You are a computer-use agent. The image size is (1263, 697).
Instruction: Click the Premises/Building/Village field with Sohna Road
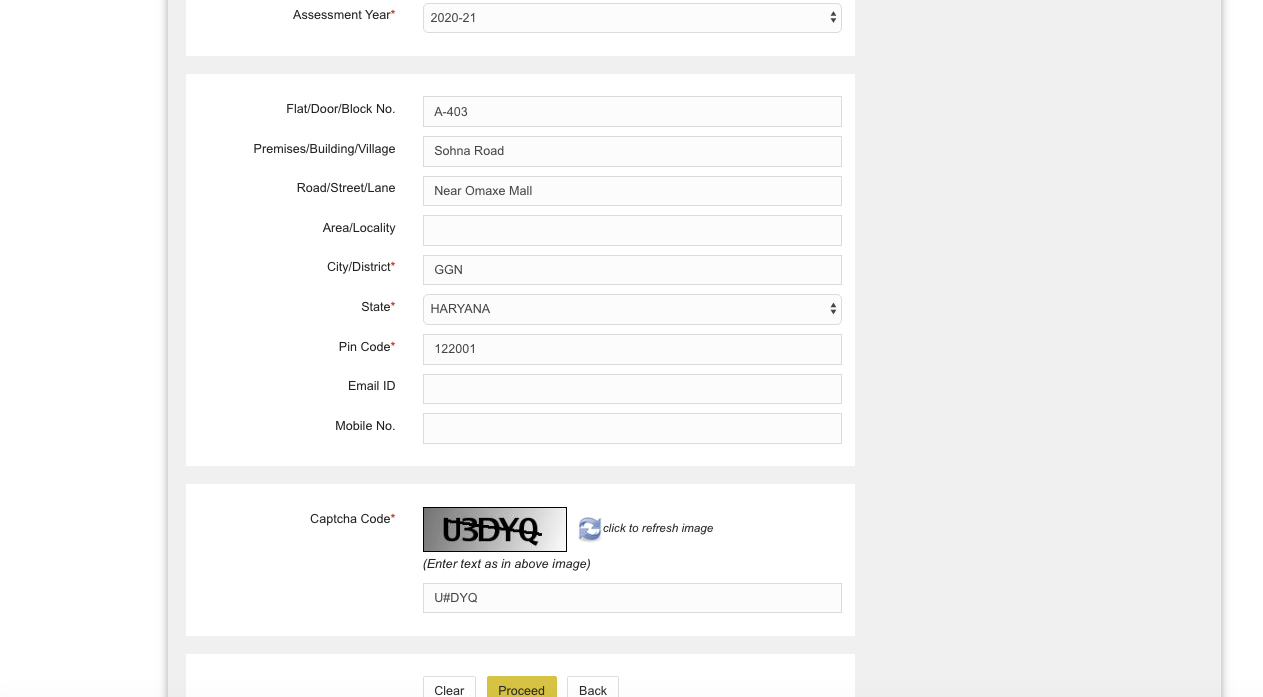[x=632, y=151]
